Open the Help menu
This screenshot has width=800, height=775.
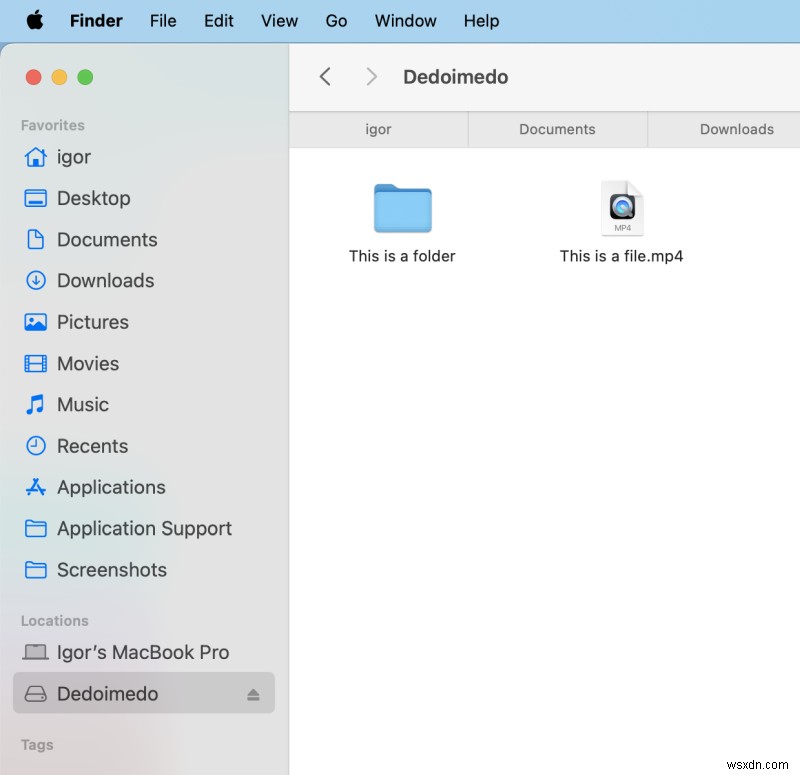pyautogui.click(x=481, y=20)
